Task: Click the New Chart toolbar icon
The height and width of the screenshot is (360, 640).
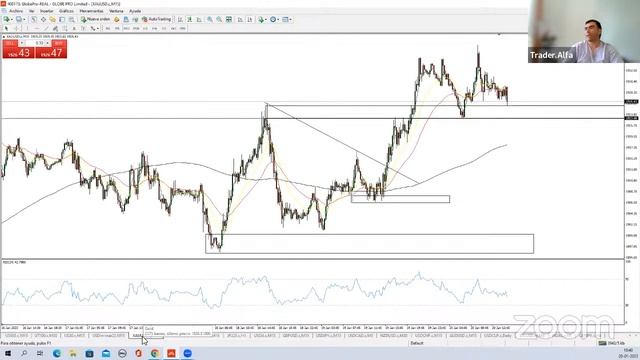Action: 7,19
